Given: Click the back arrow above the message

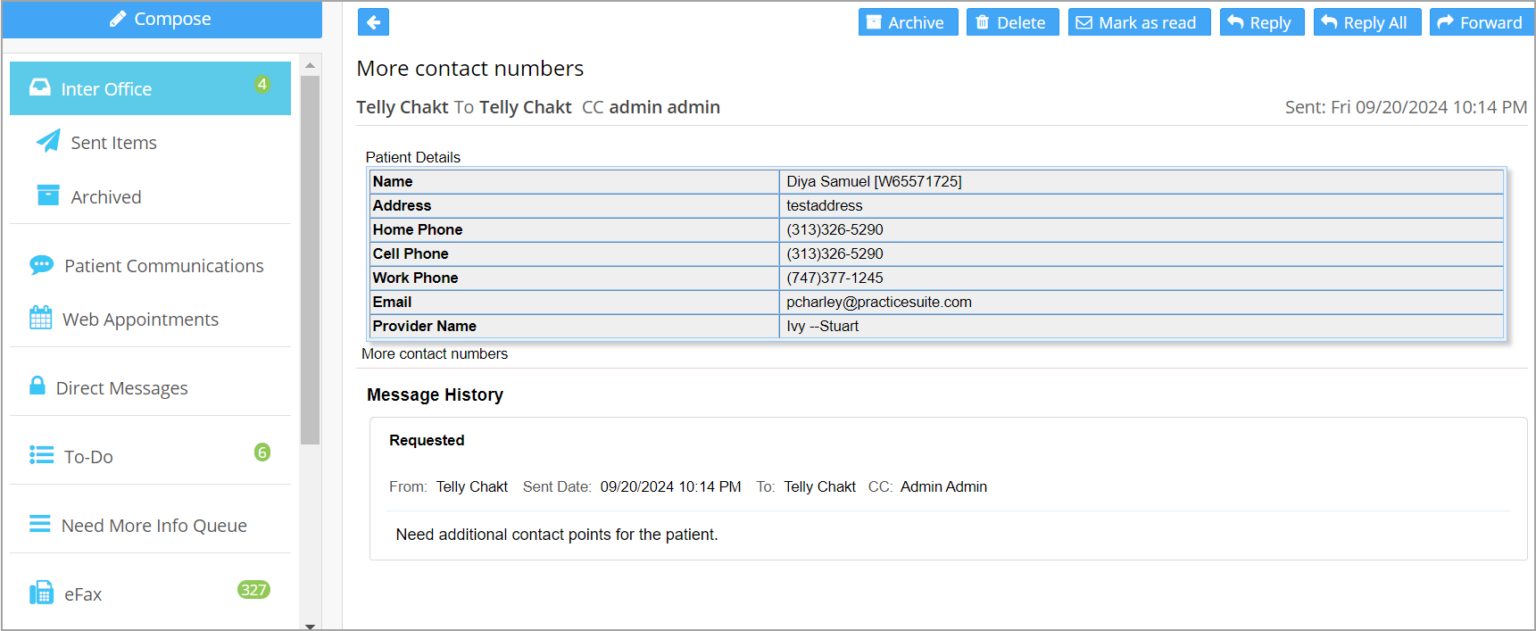Looking at the screenshot, I should [x=372, y=21].
